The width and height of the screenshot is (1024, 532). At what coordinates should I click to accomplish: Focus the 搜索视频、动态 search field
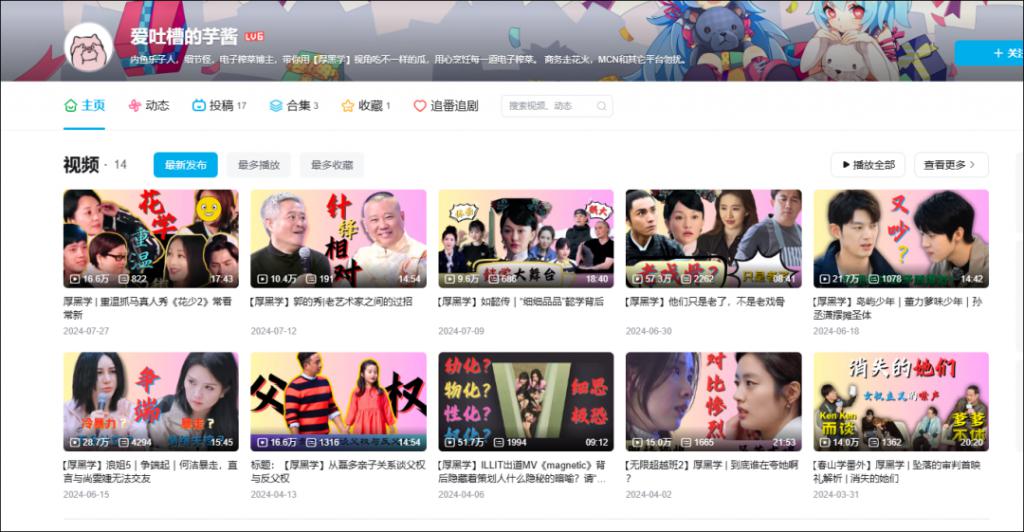(x=556, y=106)
